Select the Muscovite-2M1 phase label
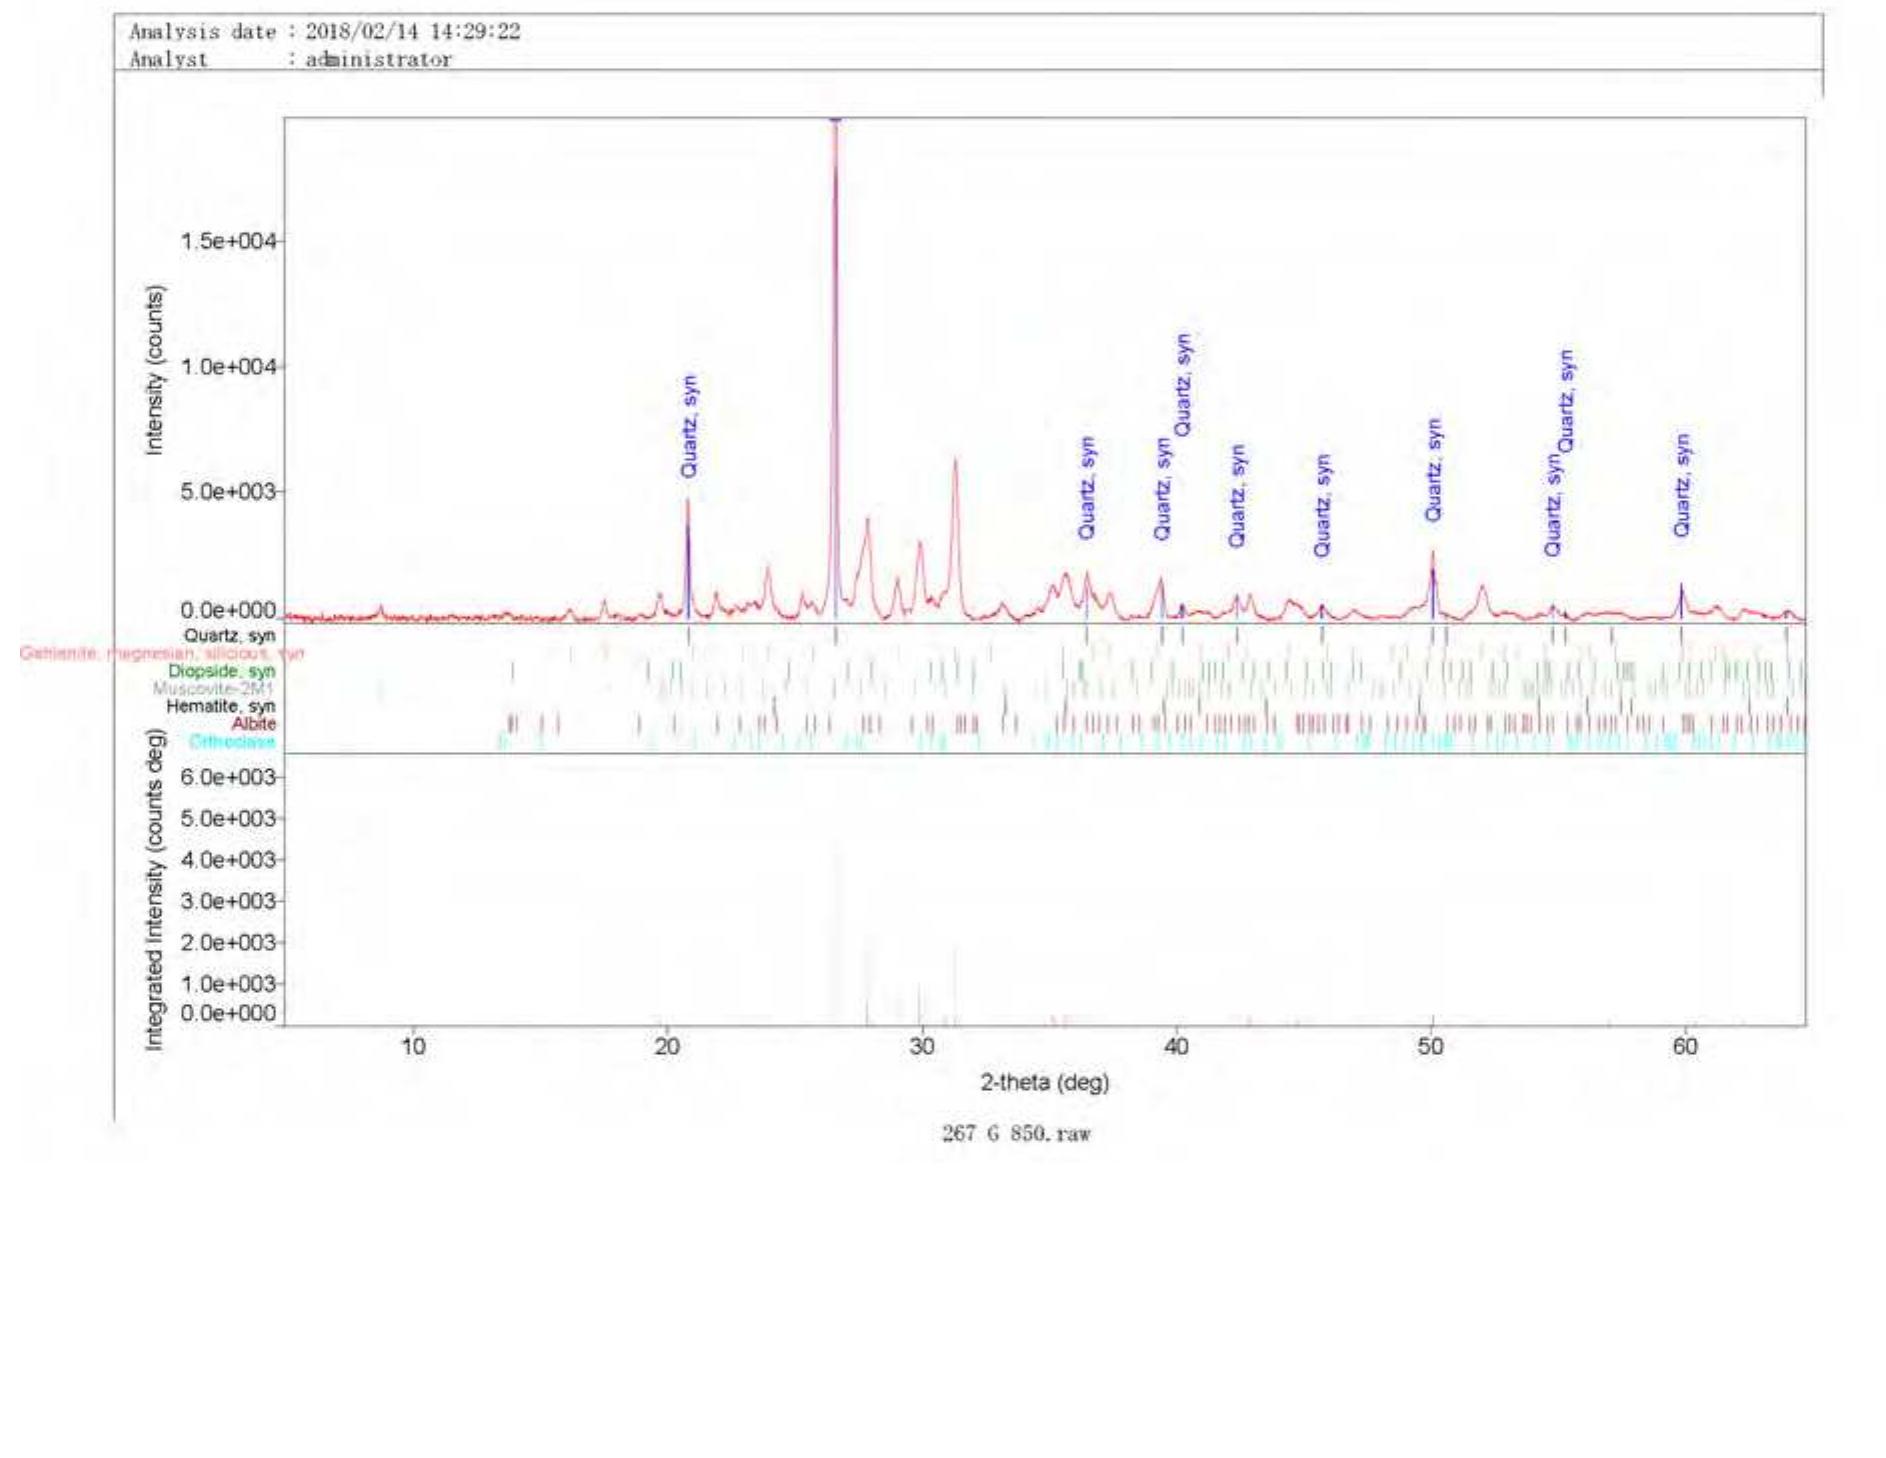1886x1458 pixels. click(212, 688)
